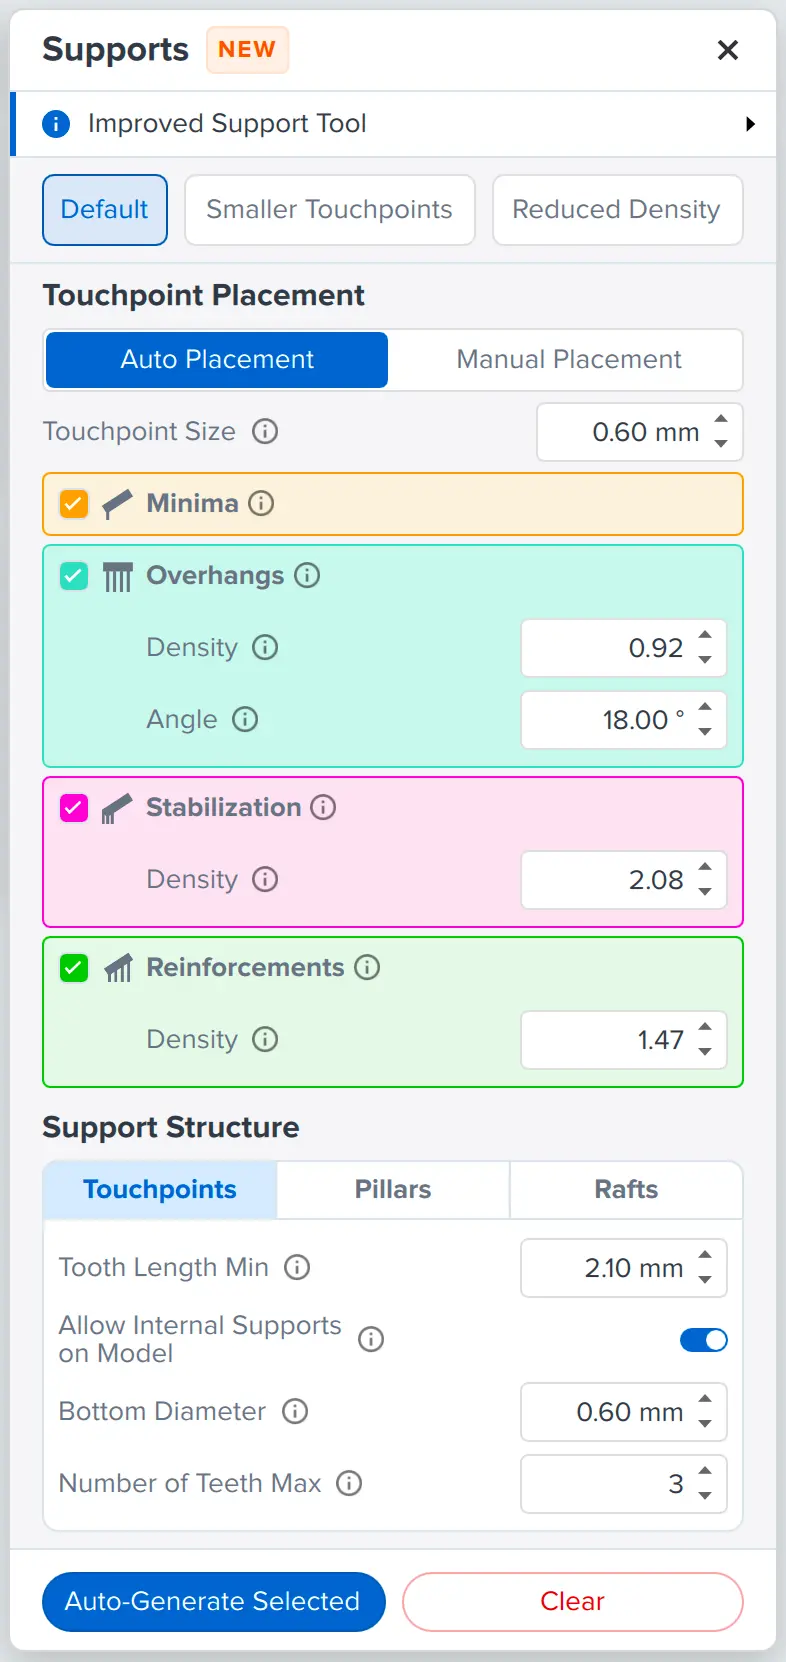The height and width of the screenshot is (1662, 786).
Task: Increase Touchpoint Size with the up arrow
Action: [721, 421]
